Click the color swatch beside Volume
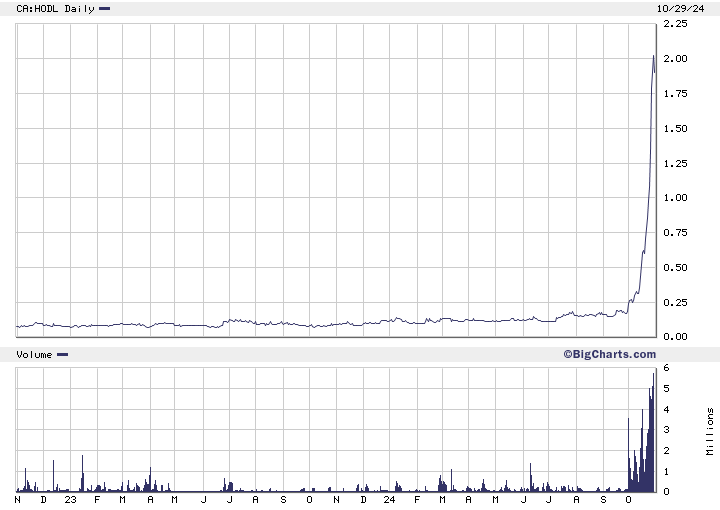720x510 pixels. (62, 354)
